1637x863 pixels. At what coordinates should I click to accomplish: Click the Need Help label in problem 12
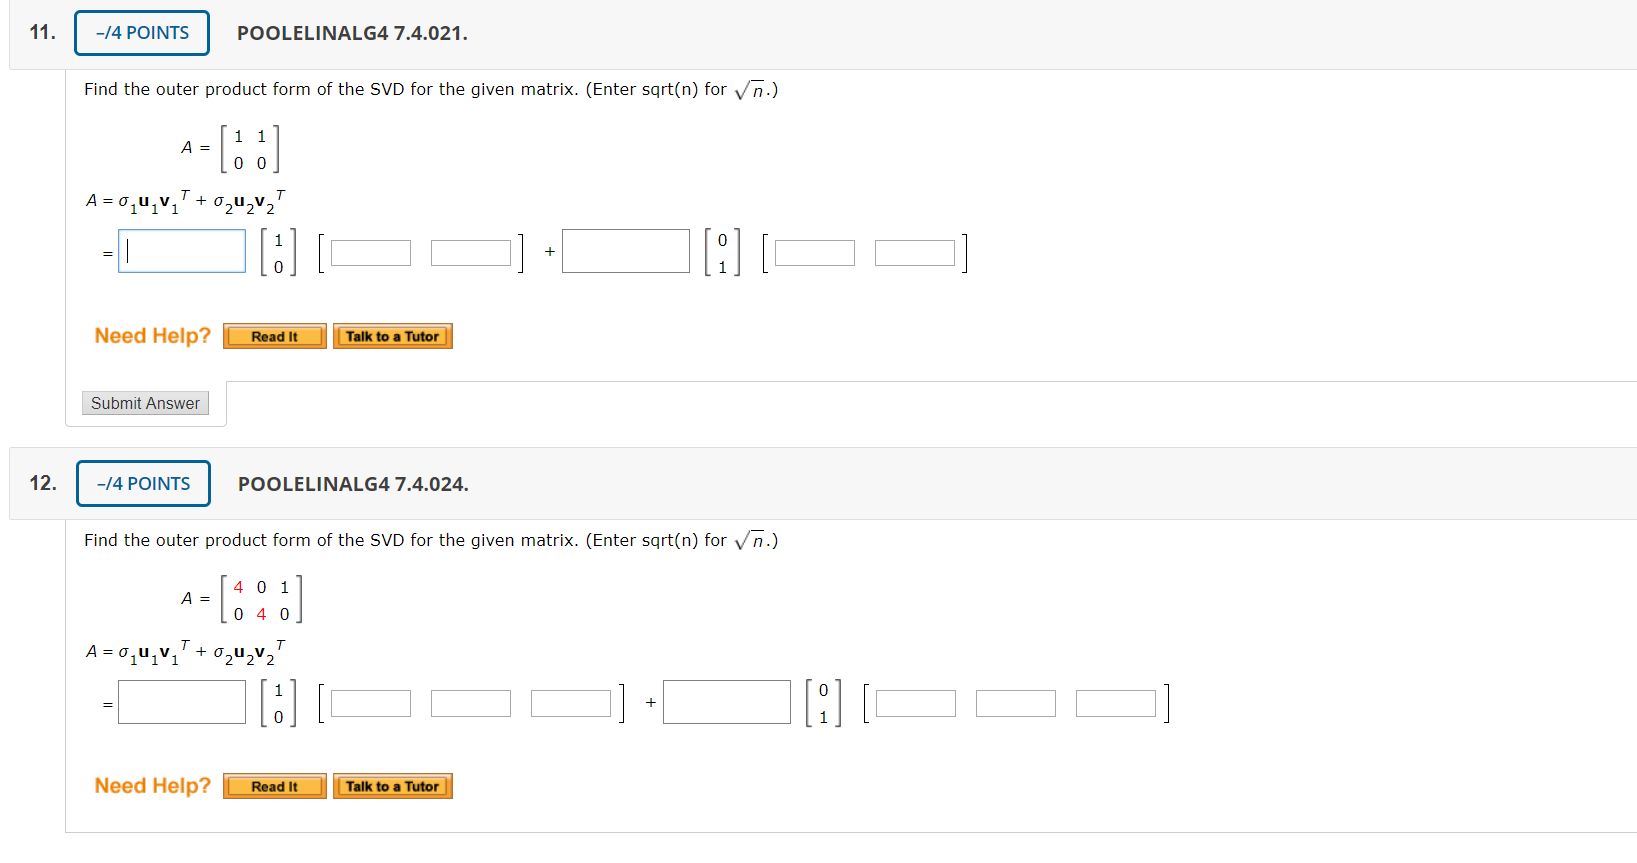[151, 786]
